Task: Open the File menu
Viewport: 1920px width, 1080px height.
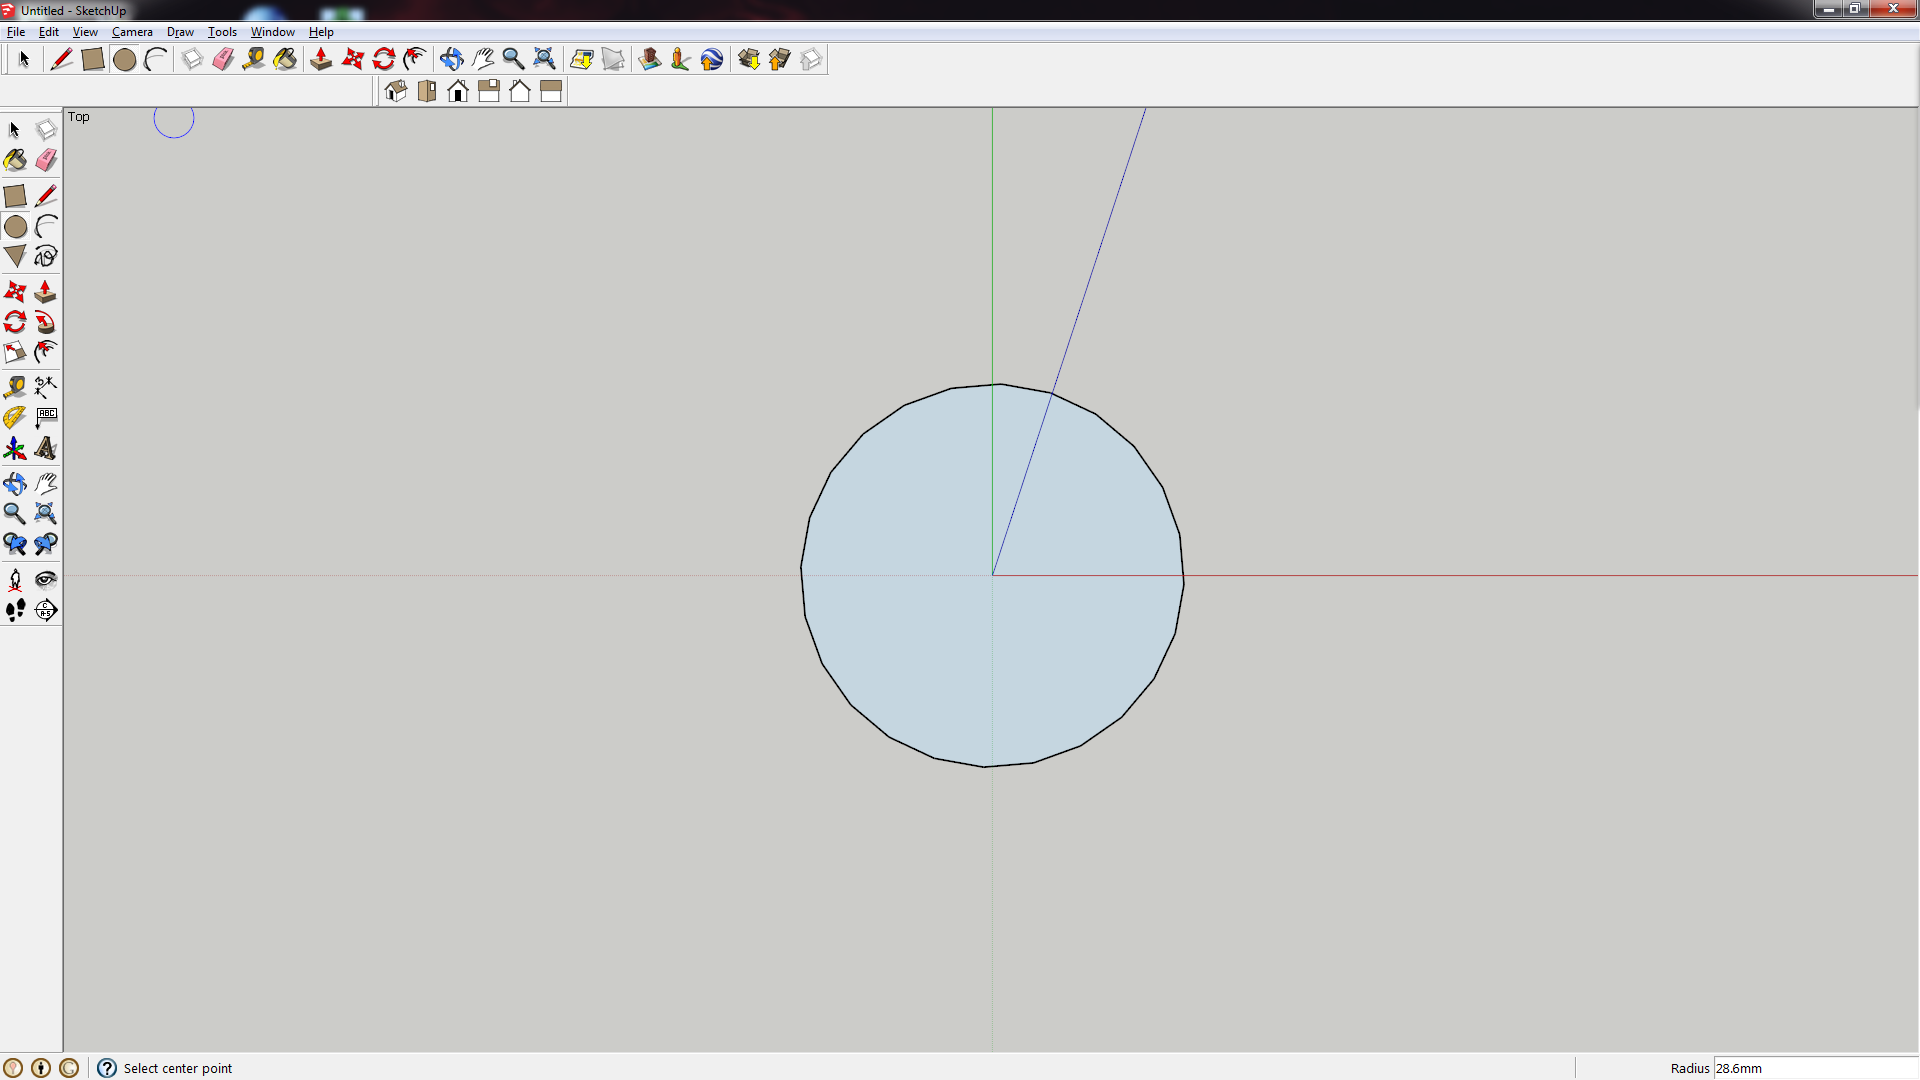Action: (16, 32)
